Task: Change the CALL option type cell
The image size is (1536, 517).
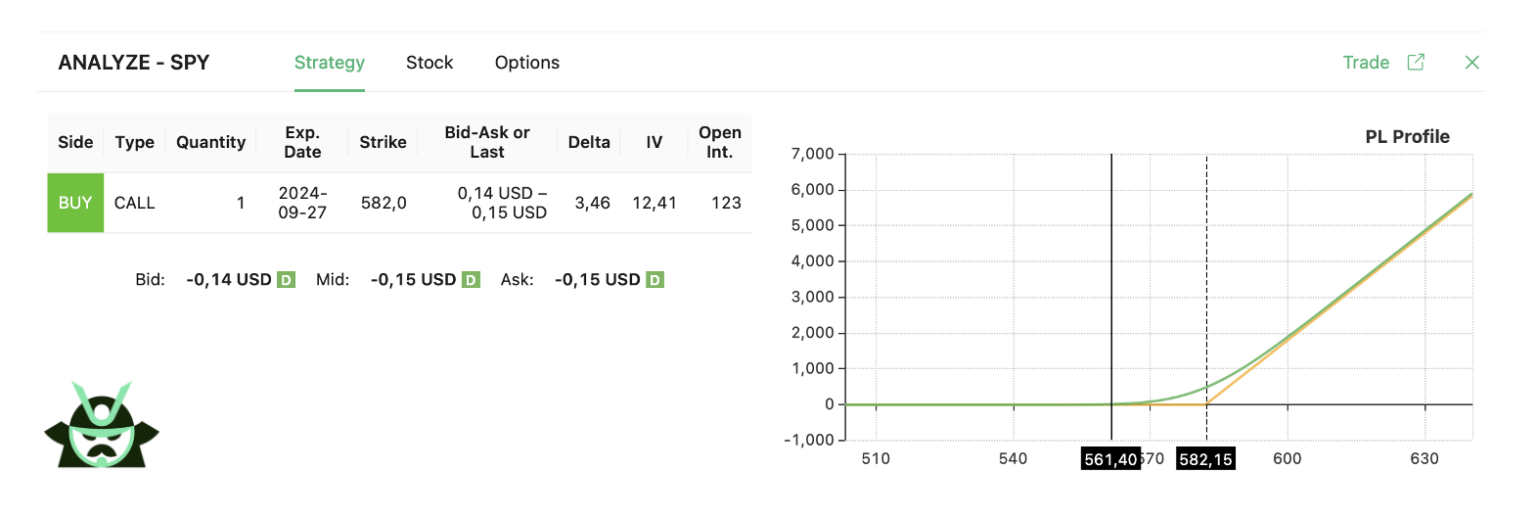Action: coord(135,203)
